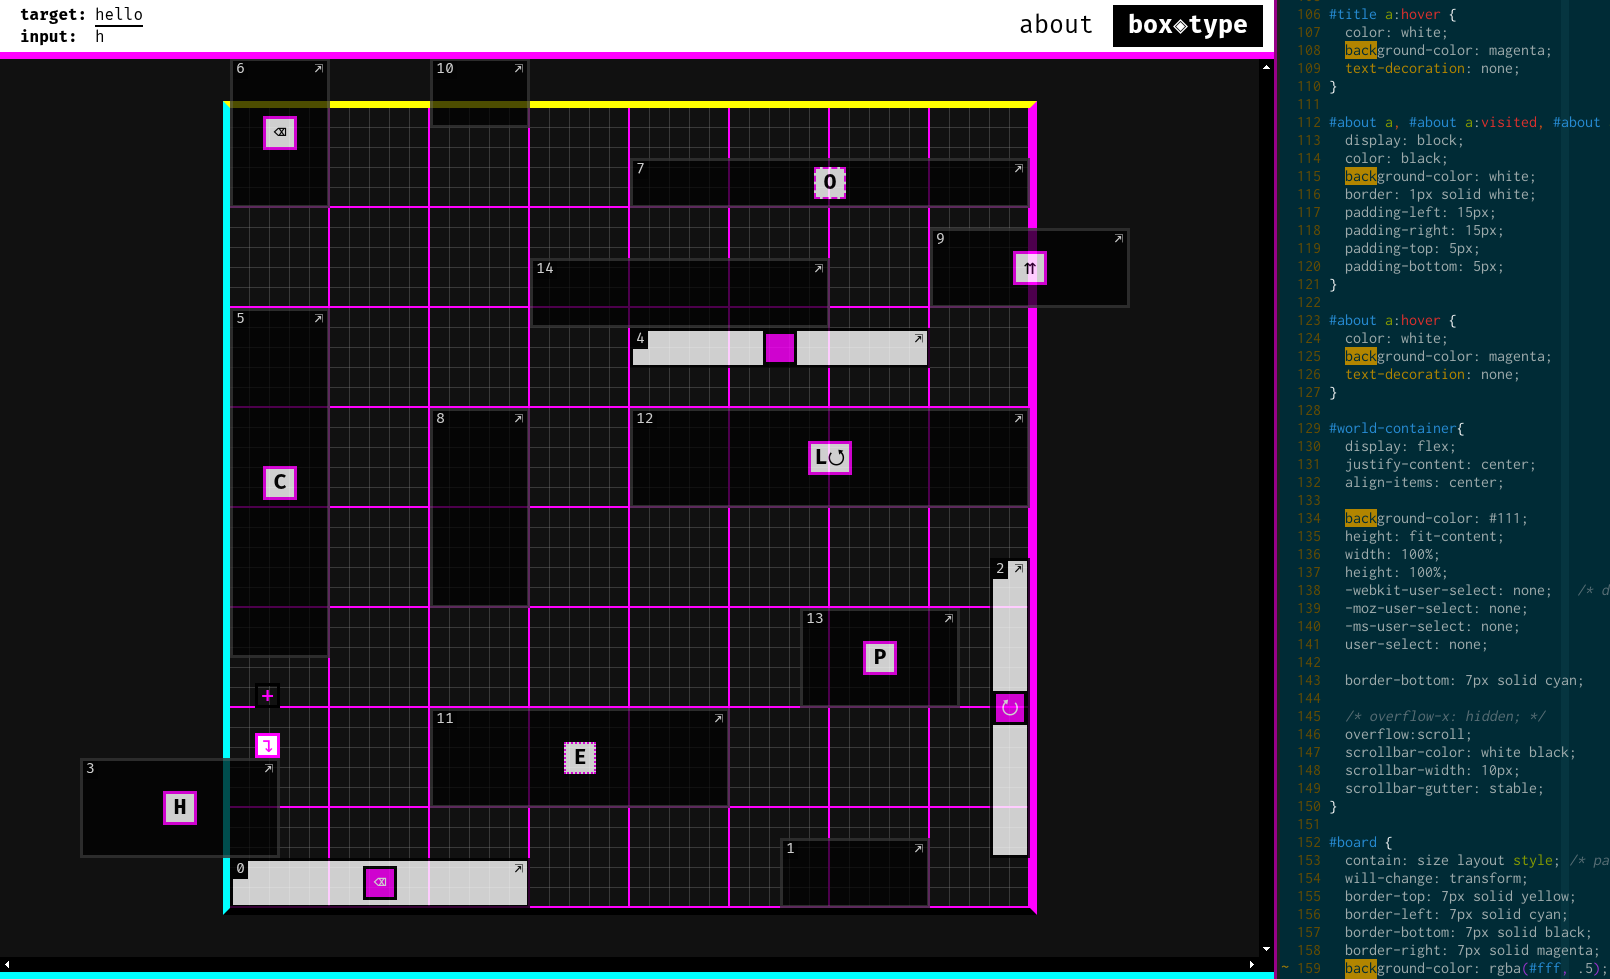Click the E letter tile in box 11

click(x=580, y=758)
